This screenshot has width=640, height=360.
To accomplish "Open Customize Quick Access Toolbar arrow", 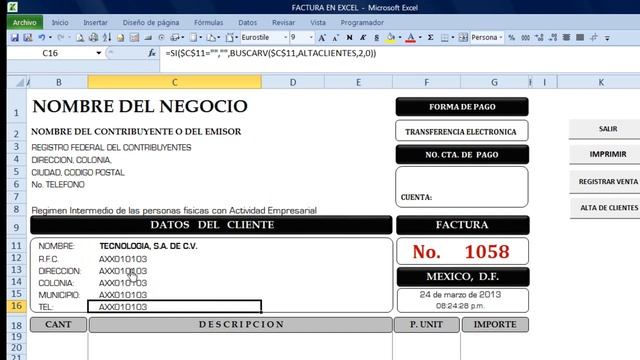I will 607,38.
